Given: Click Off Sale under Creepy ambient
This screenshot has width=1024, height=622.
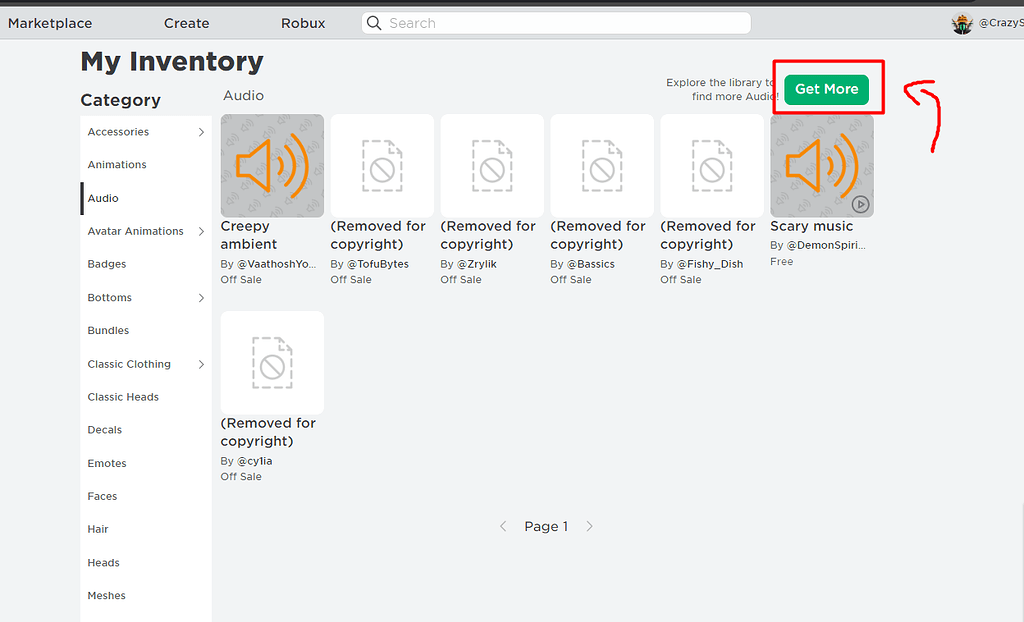Looking at the screenshot, I should point(241,280).
